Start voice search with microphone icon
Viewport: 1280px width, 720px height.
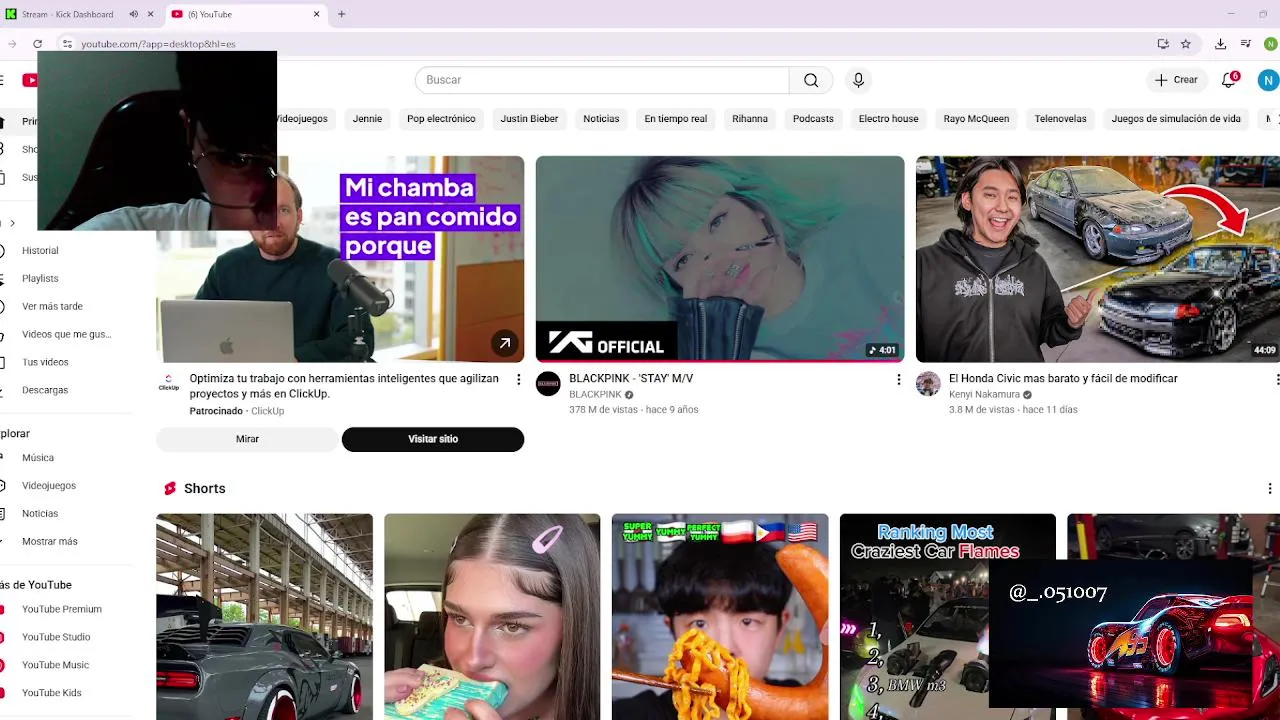858,80
